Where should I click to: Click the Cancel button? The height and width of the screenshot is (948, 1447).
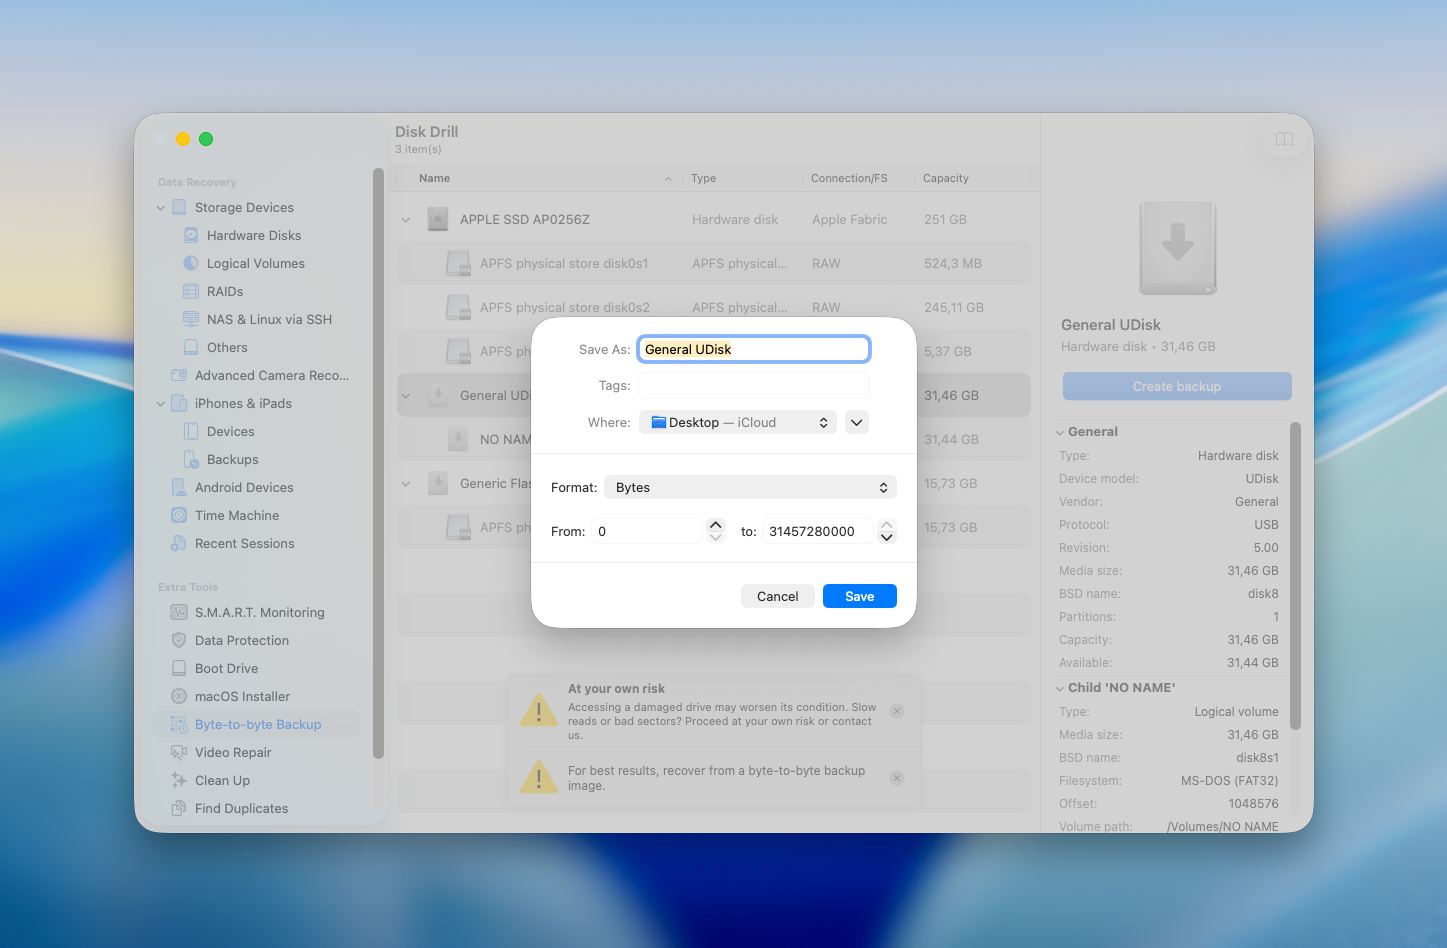(777, 596)
